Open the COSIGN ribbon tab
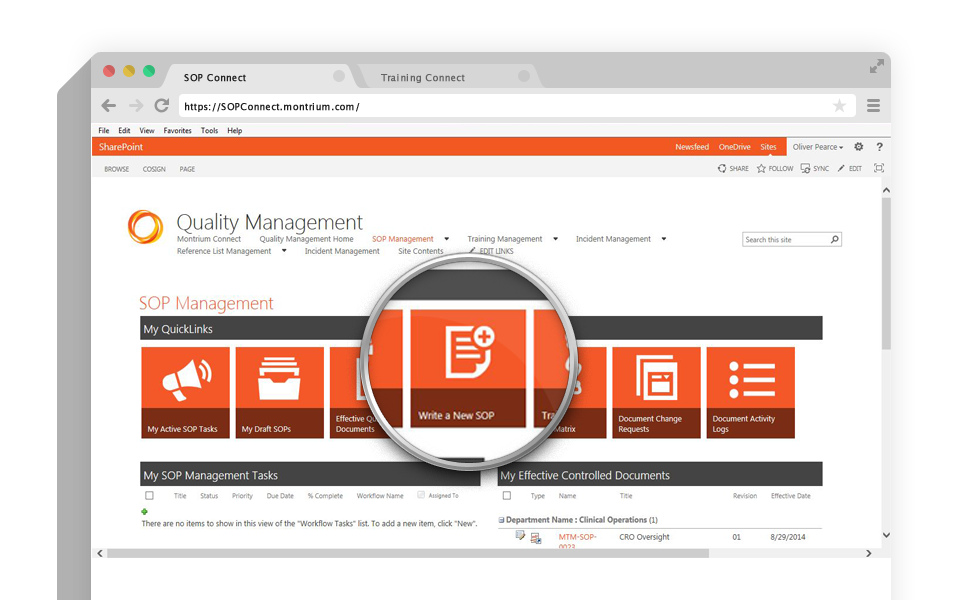The height and width of the screenshot is (600, 960). 154,169
